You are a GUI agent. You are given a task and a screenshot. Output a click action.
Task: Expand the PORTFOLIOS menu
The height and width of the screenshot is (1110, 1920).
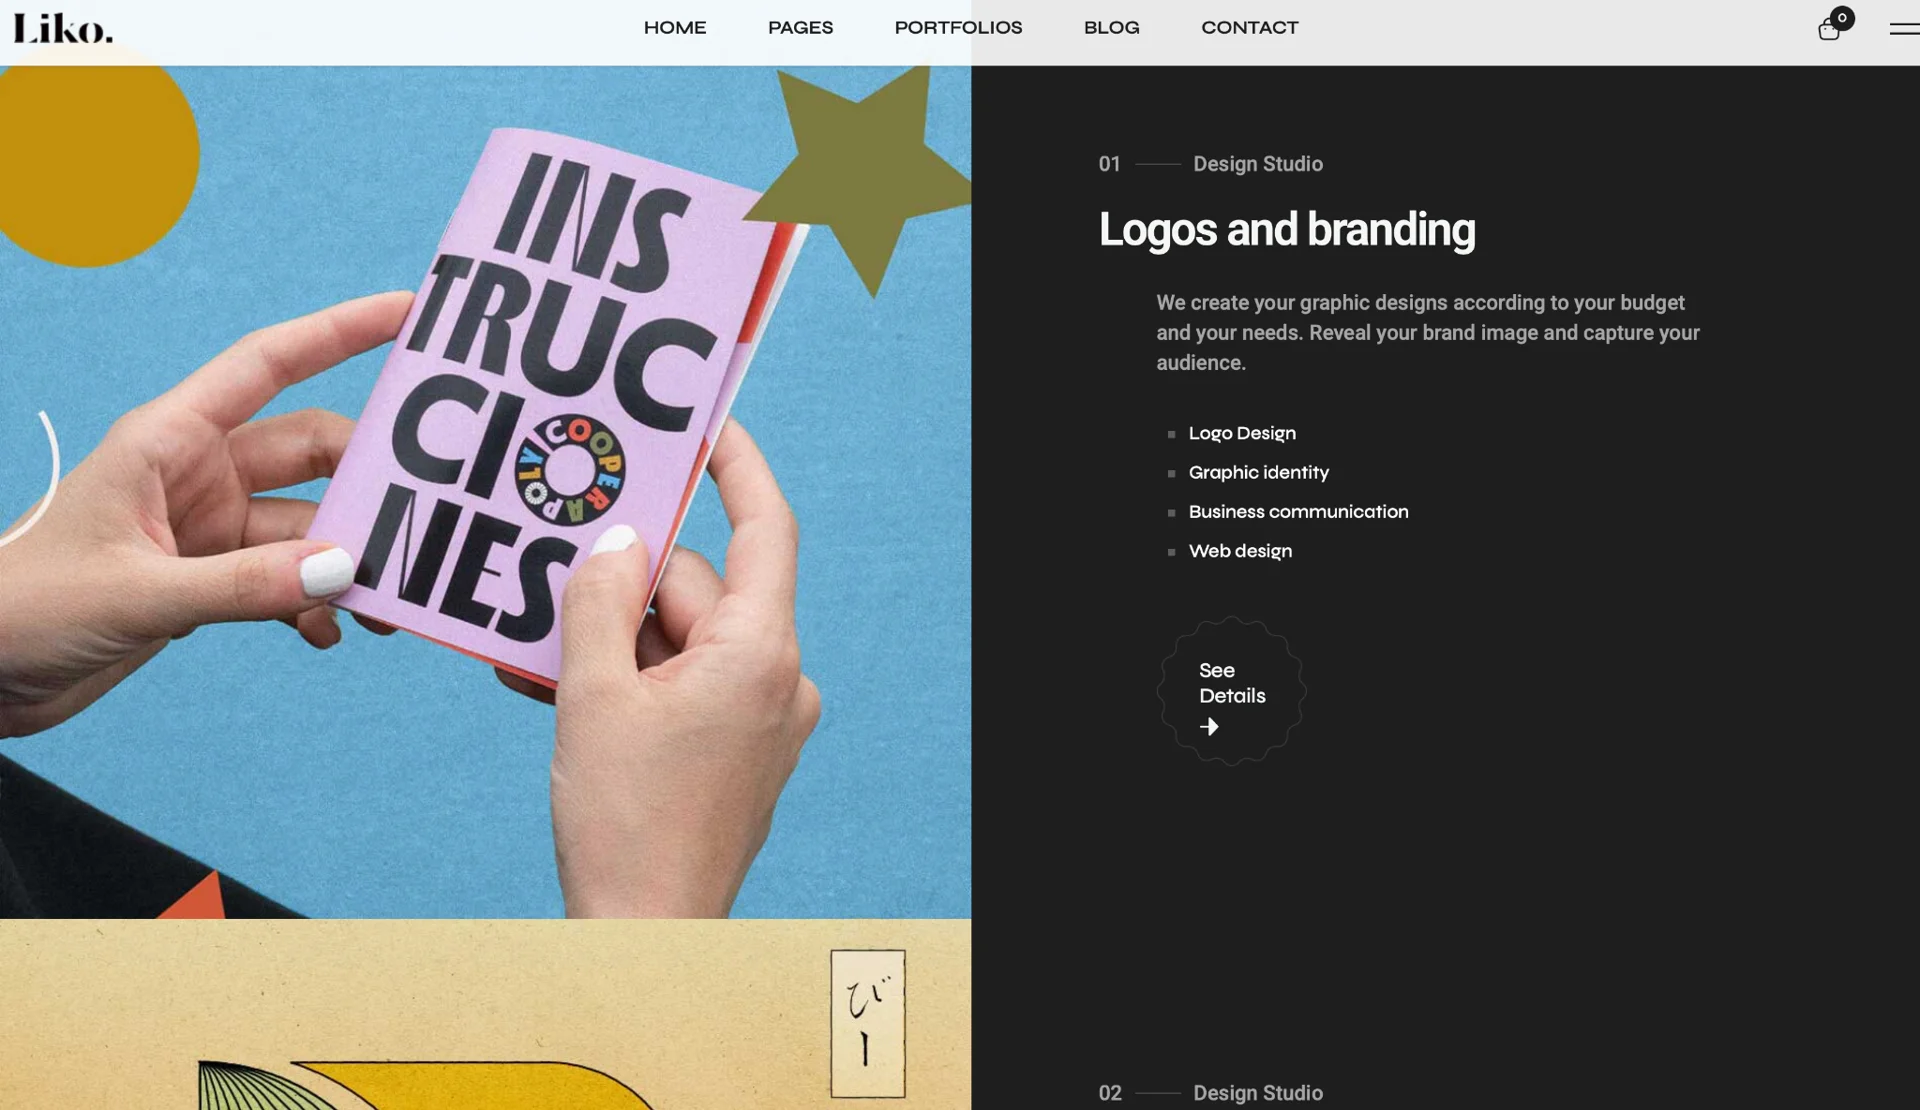click(957, 28)
